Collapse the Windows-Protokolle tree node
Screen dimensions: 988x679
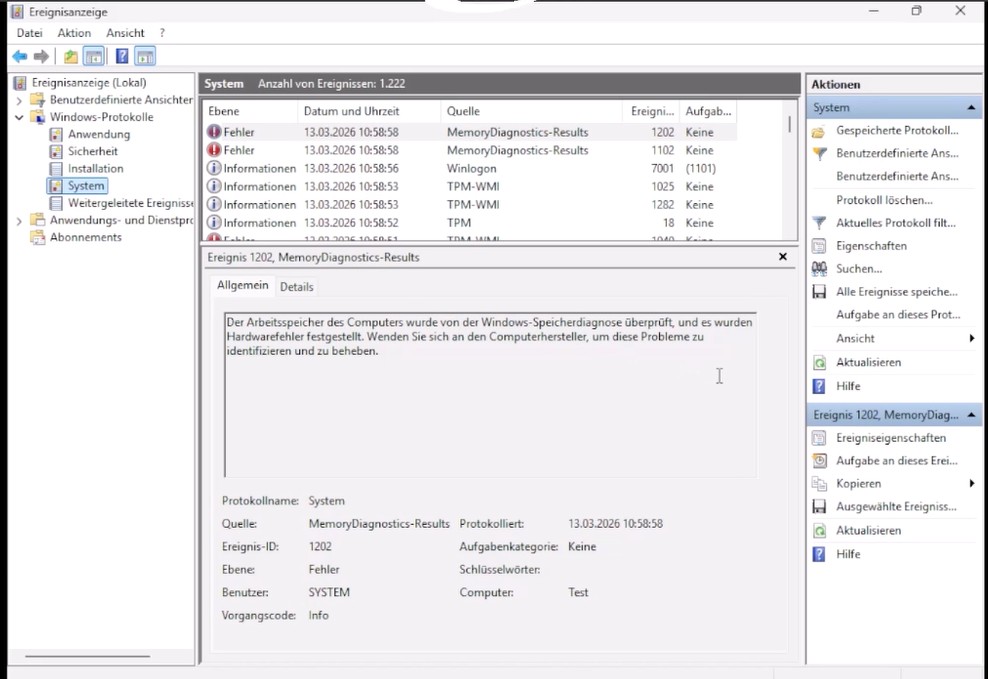(x=19, y=117)
